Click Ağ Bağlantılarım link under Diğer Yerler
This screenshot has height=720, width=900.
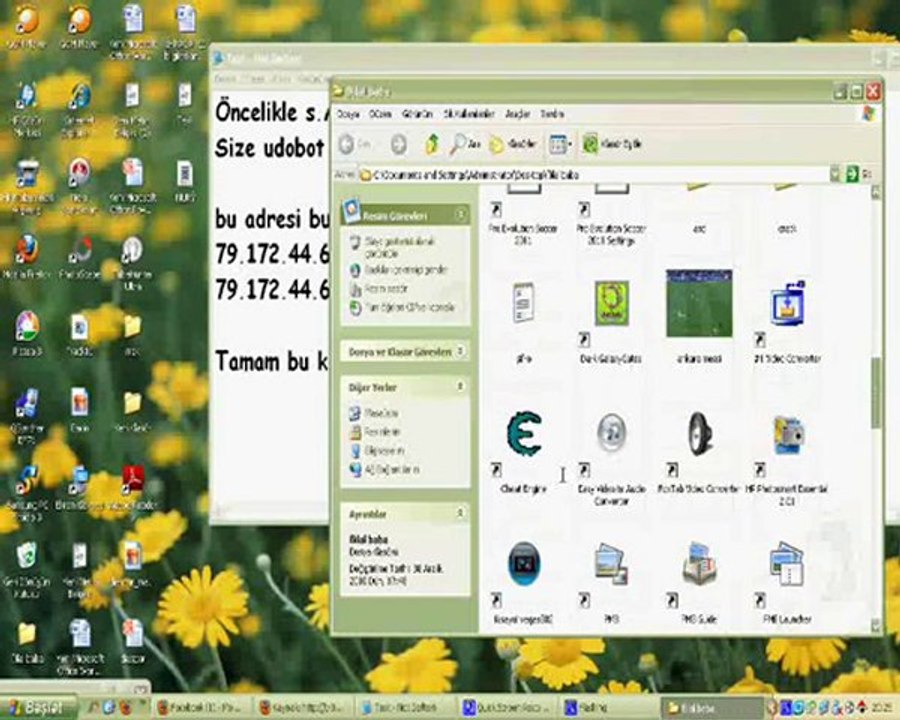tap(391, 470)
